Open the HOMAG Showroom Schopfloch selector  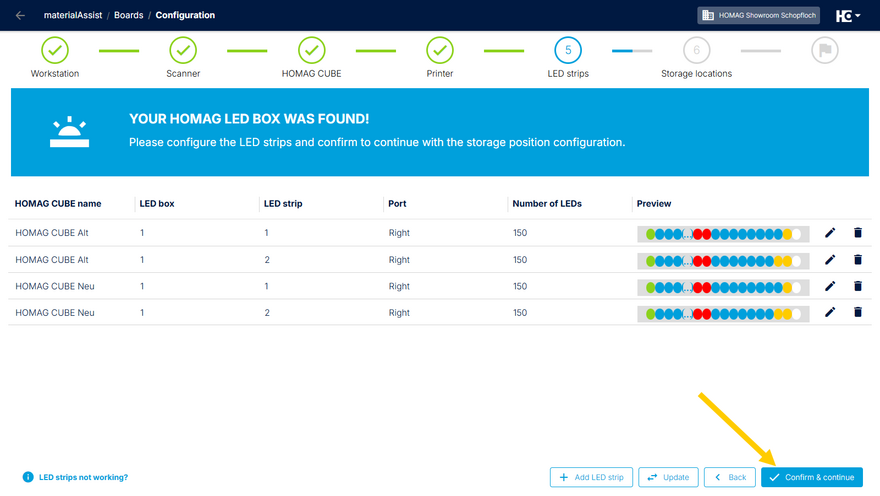pos(758,15)
